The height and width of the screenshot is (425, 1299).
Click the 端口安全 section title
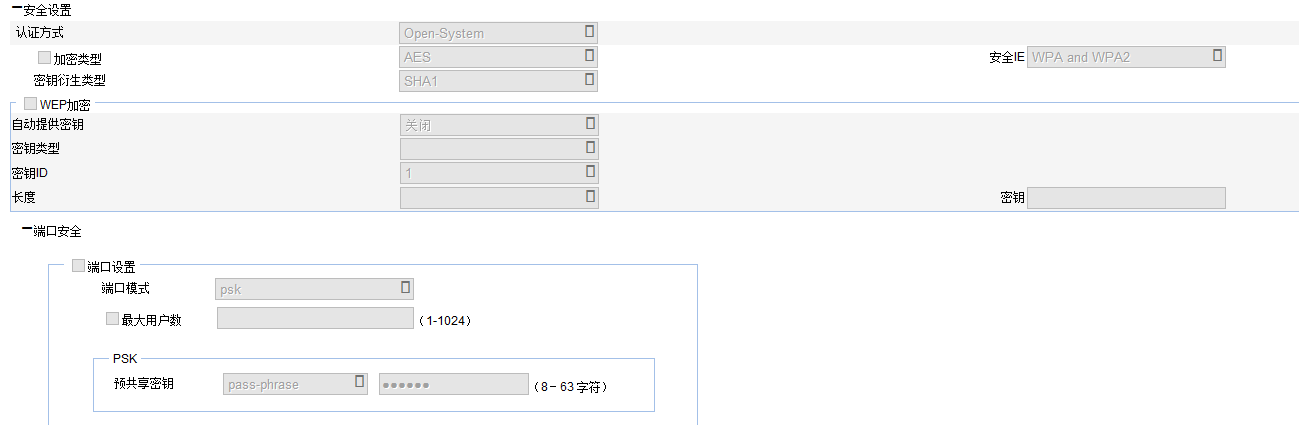tap(57, 231)
